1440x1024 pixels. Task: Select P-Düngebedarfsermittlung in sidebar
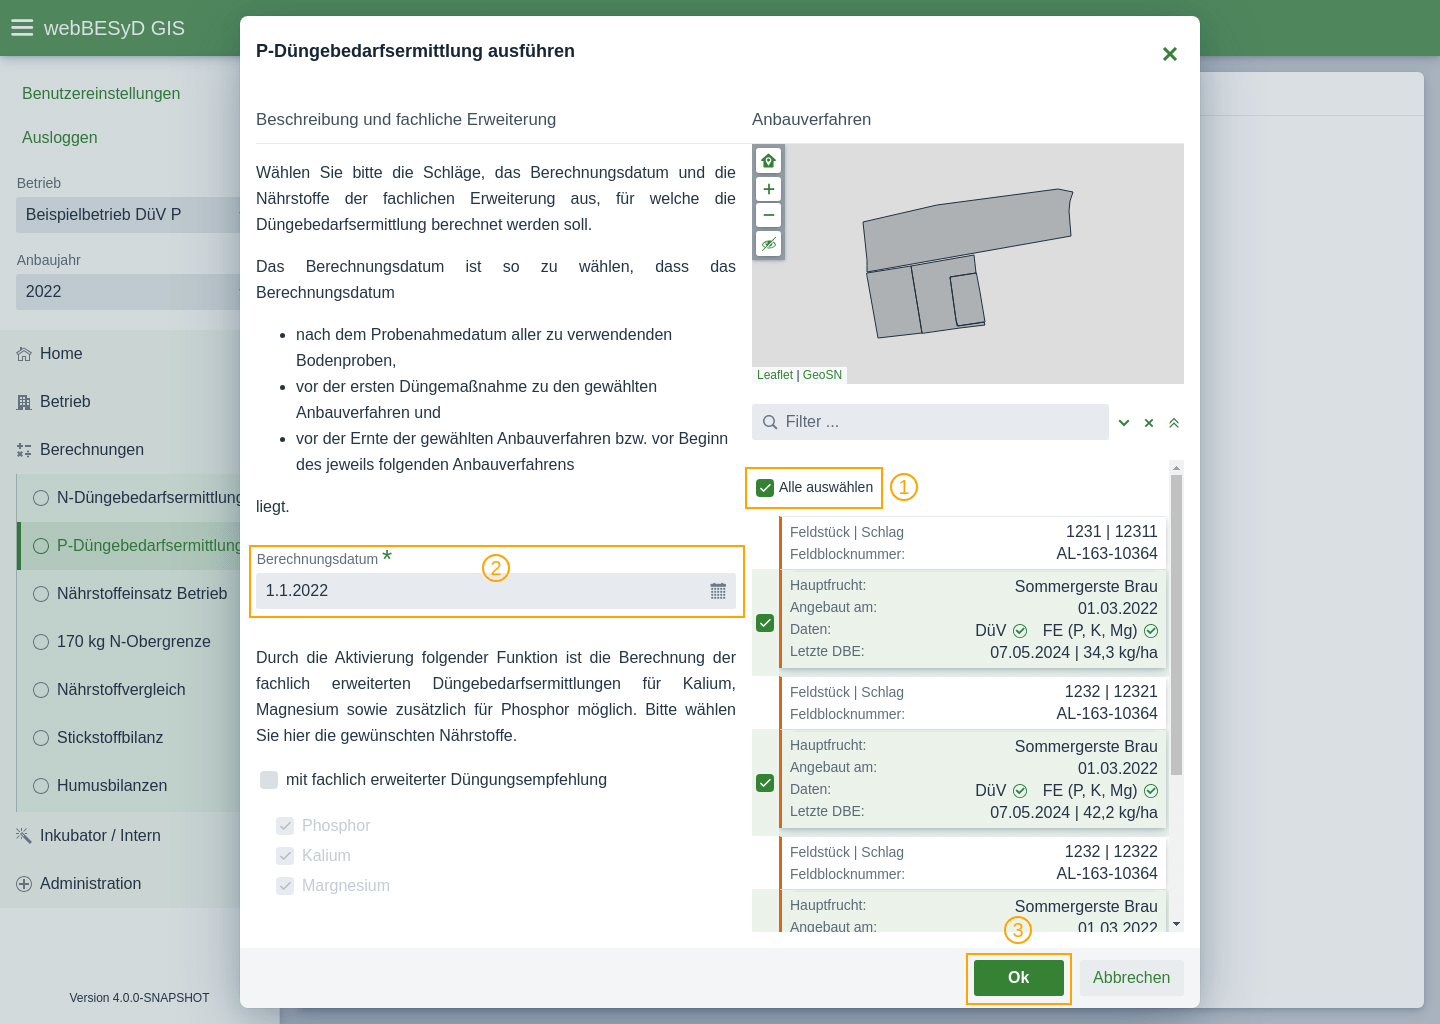coord(130,546)
